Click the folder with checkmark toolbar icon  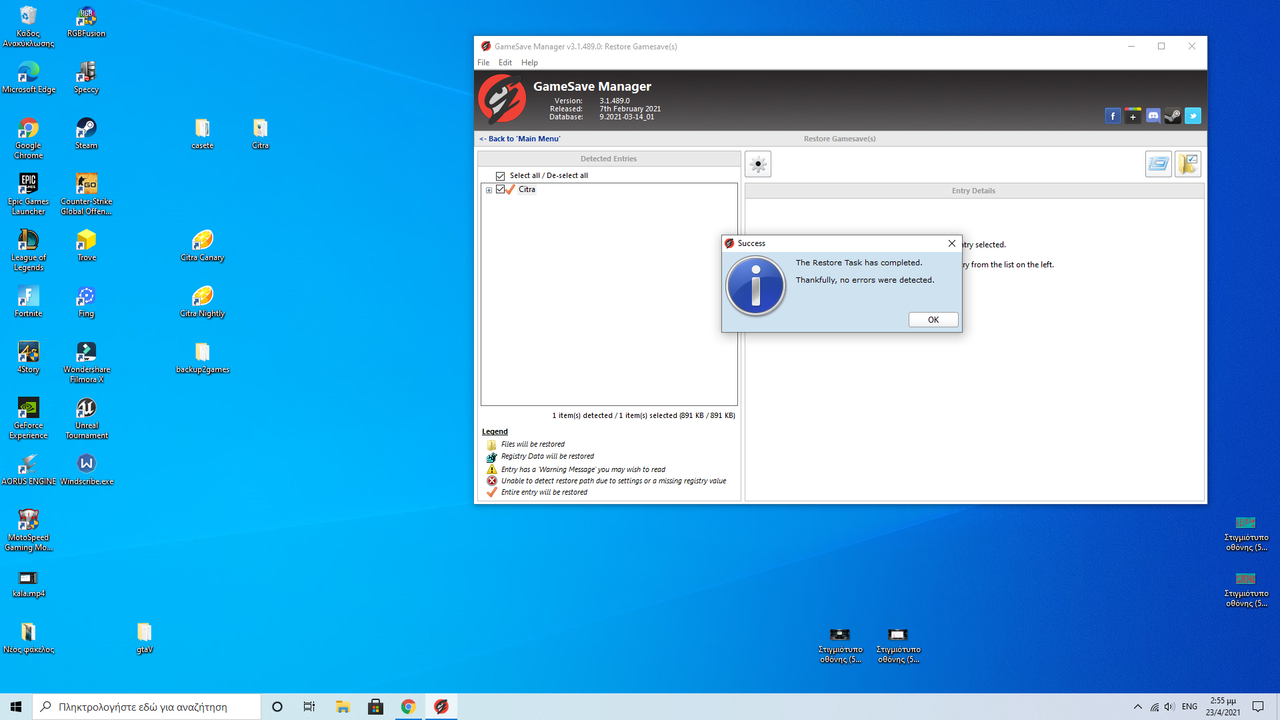click(x=1188, y=164)
